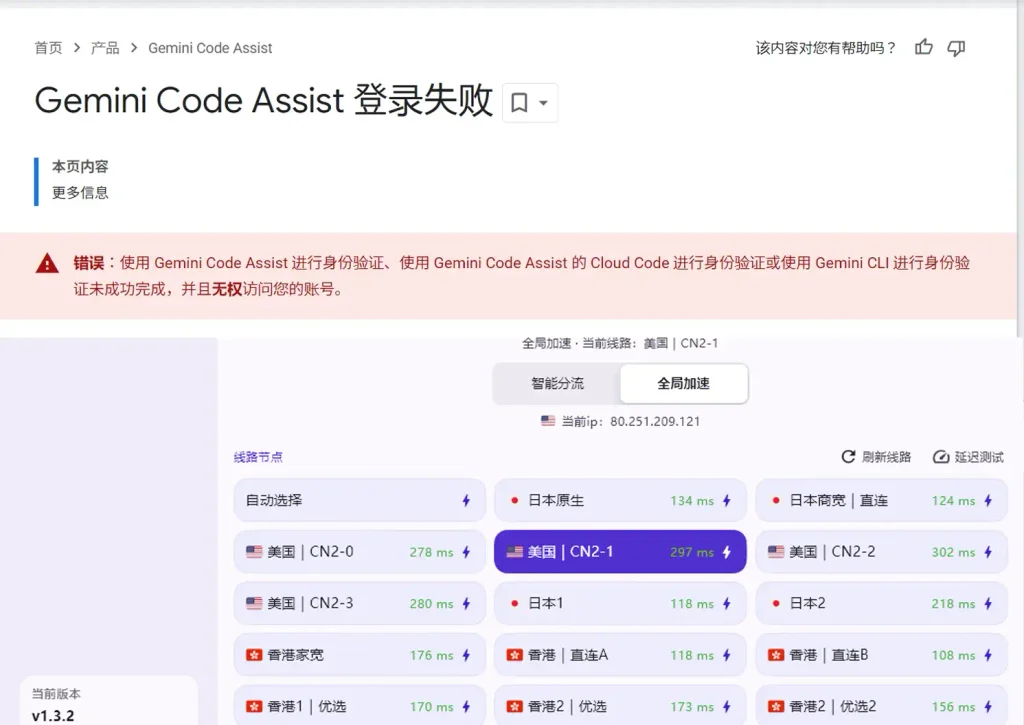This screenshot has width=1024, height=725.
Task: Run the 延迟测试 latency test
Action: point(968,457)
